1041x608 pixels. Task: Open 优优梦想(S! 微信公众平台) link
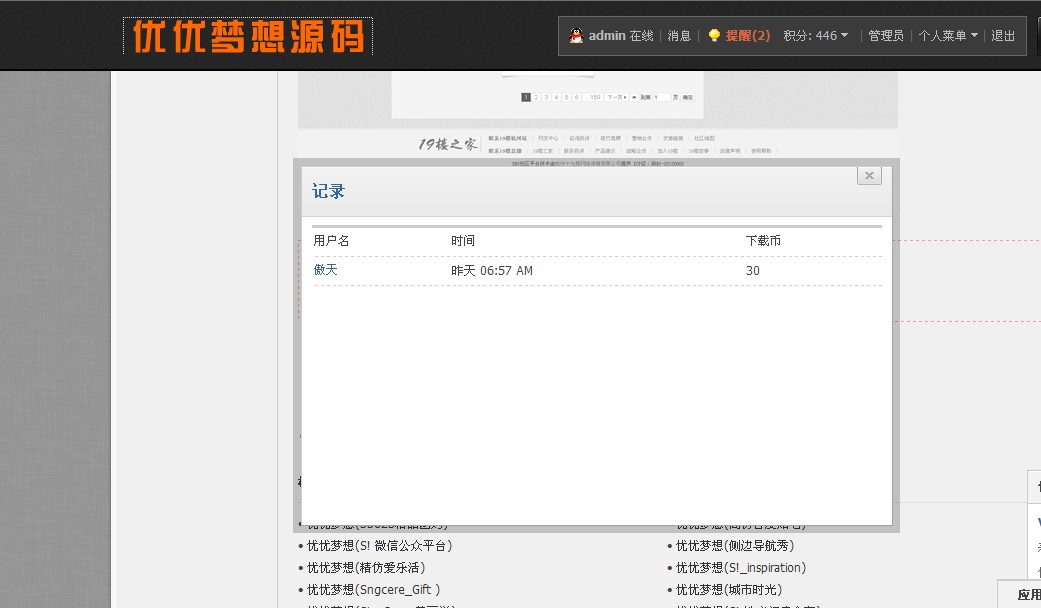379,546
